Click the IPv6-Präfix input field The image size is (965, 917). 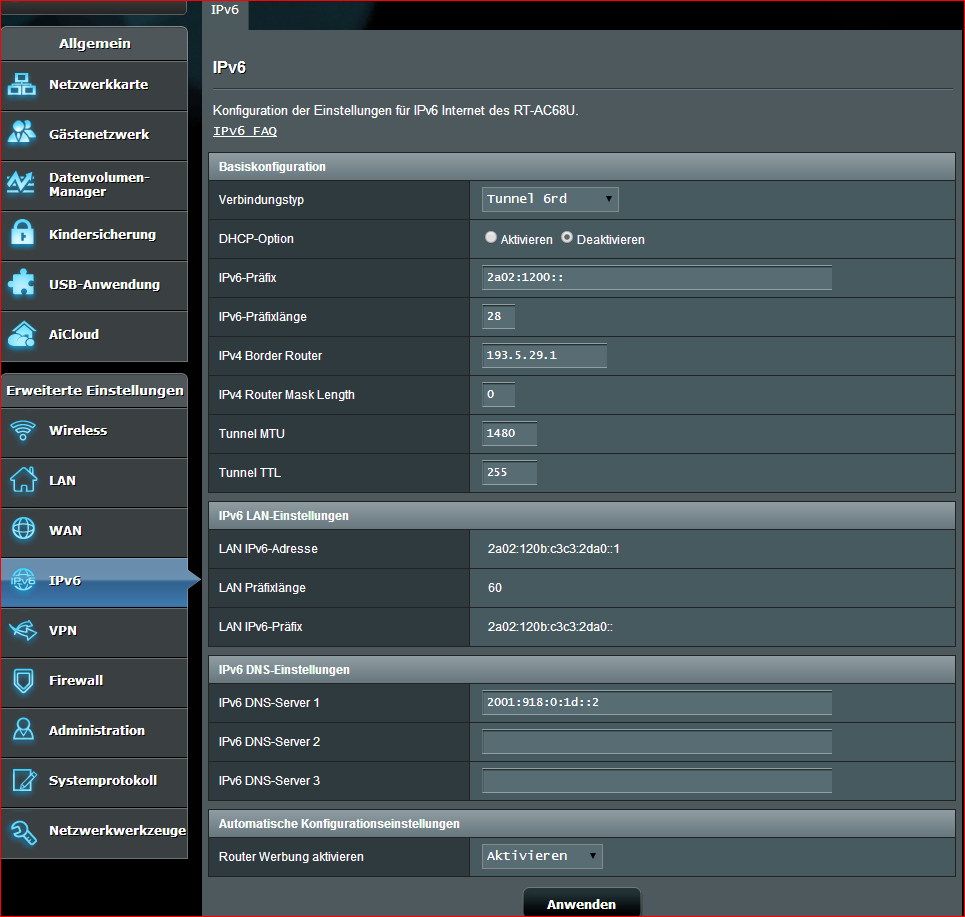[x=656, y=278]
